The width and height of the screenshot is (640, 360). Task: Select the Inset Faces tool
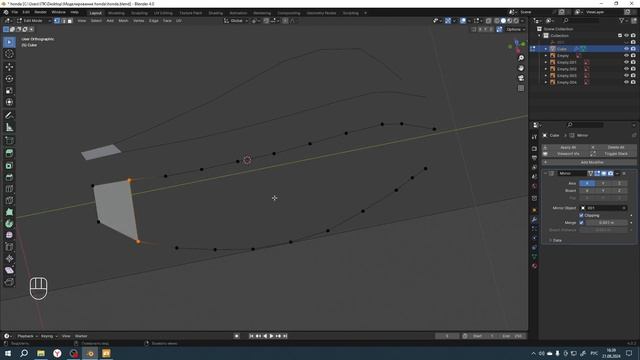pyautogui.click(x=9, y=165)
